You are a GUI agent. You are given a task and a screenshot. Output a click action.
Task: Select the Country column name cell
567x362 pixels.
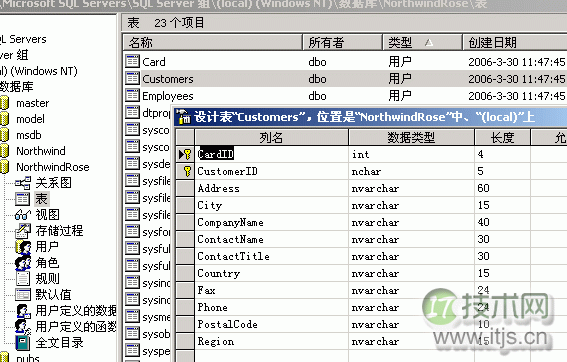point(272,273)
